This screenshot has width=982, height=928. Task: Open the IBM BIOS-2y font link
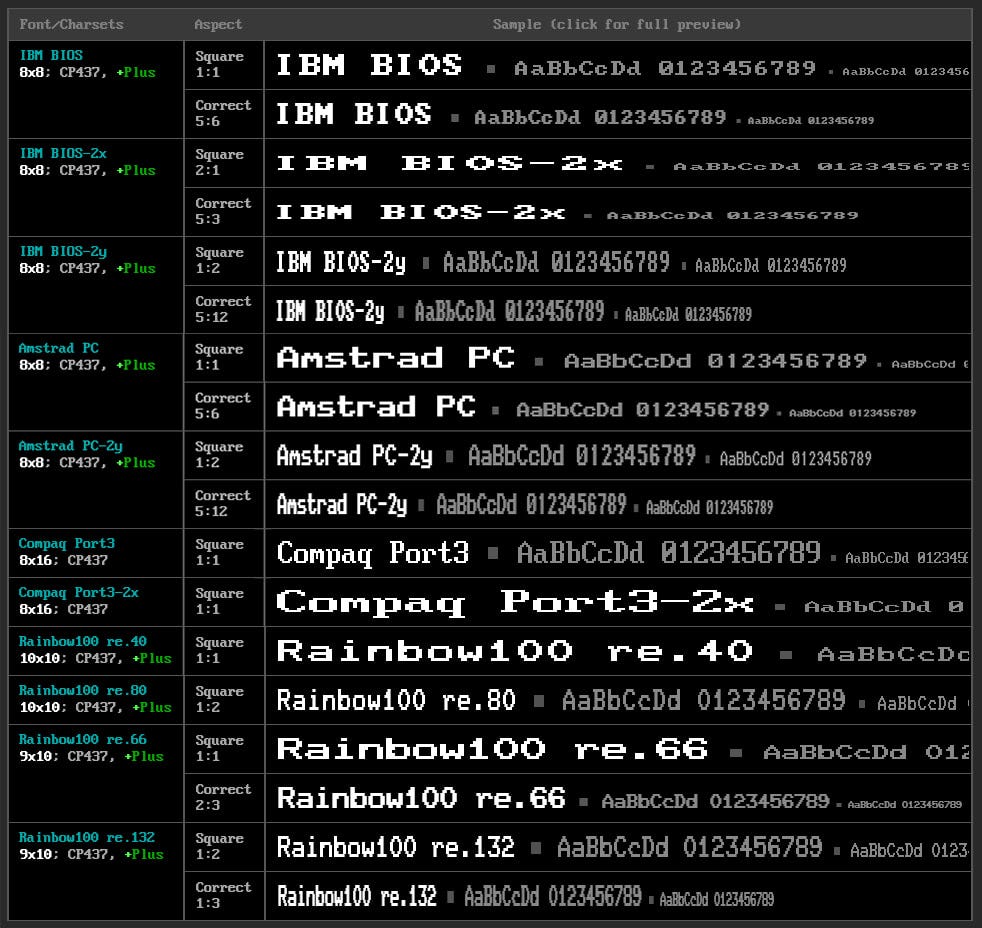point(63,251)
